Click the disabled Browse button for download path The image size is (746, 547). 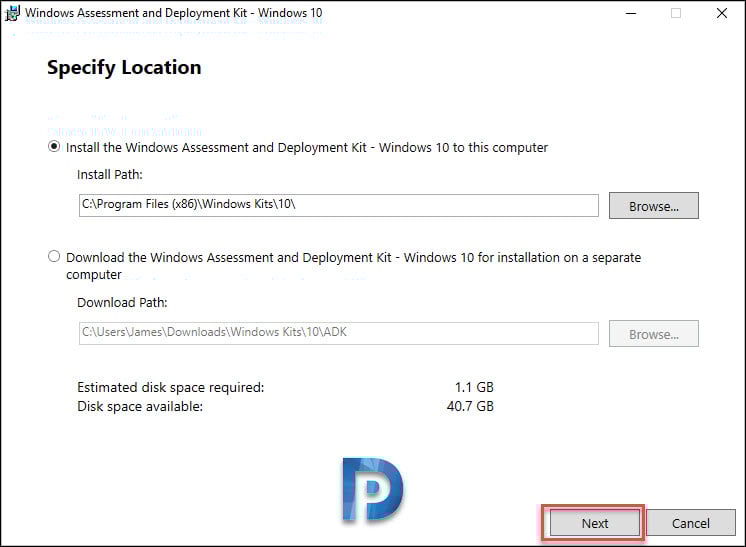point(654,333)
